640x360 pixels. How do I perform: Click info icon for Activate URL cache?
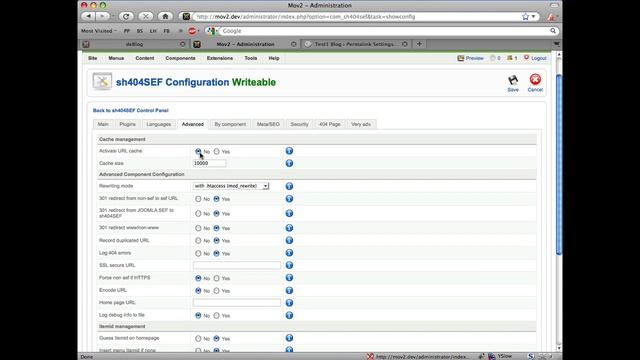click(289, 151)
